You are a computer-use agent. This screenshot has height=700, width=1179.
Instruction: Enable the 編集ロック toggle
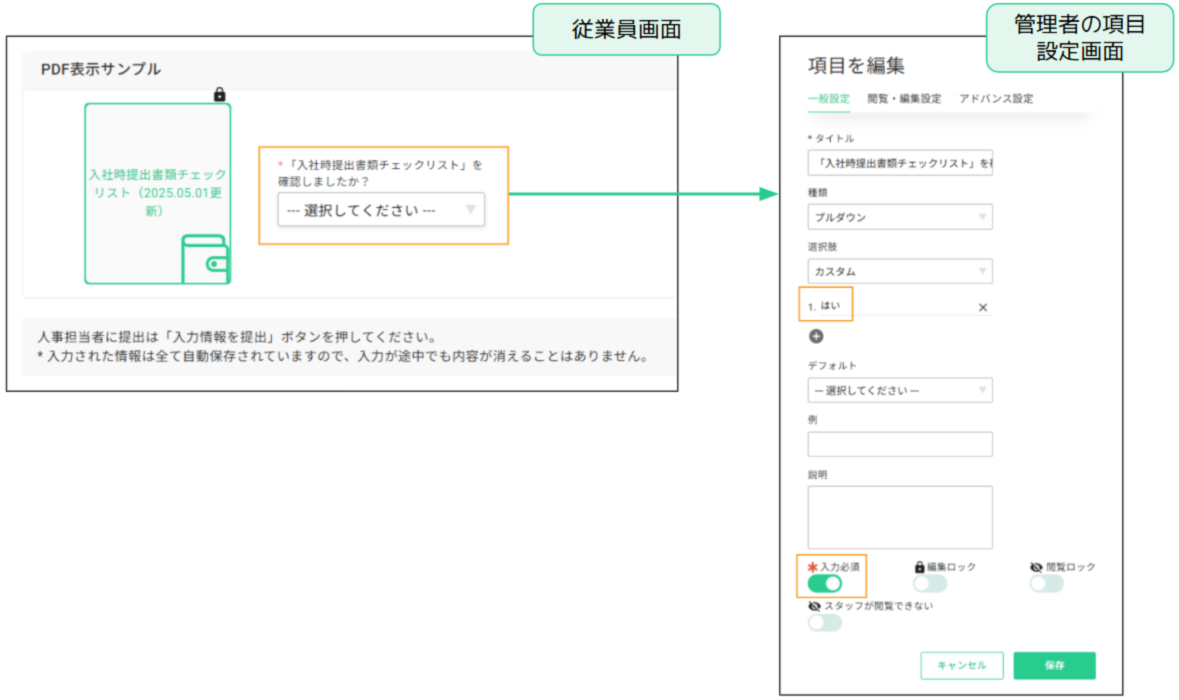click(930, 583)
